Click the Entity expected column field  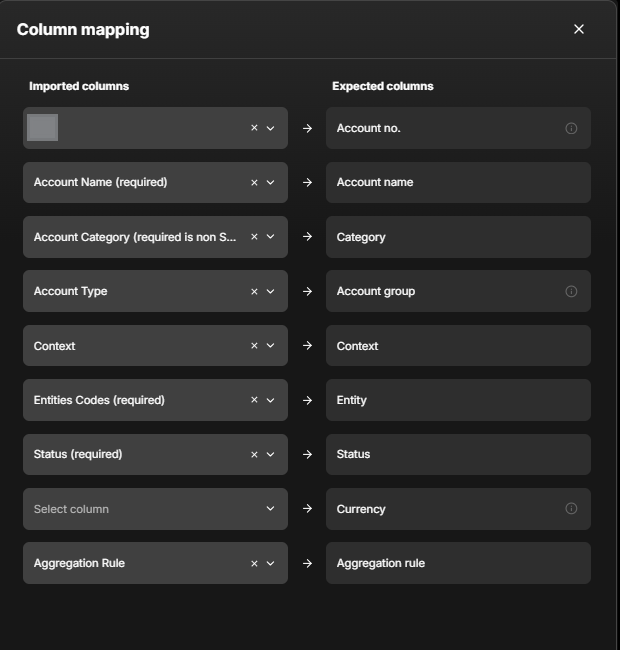pyautogui.click(x=458, y=400)
